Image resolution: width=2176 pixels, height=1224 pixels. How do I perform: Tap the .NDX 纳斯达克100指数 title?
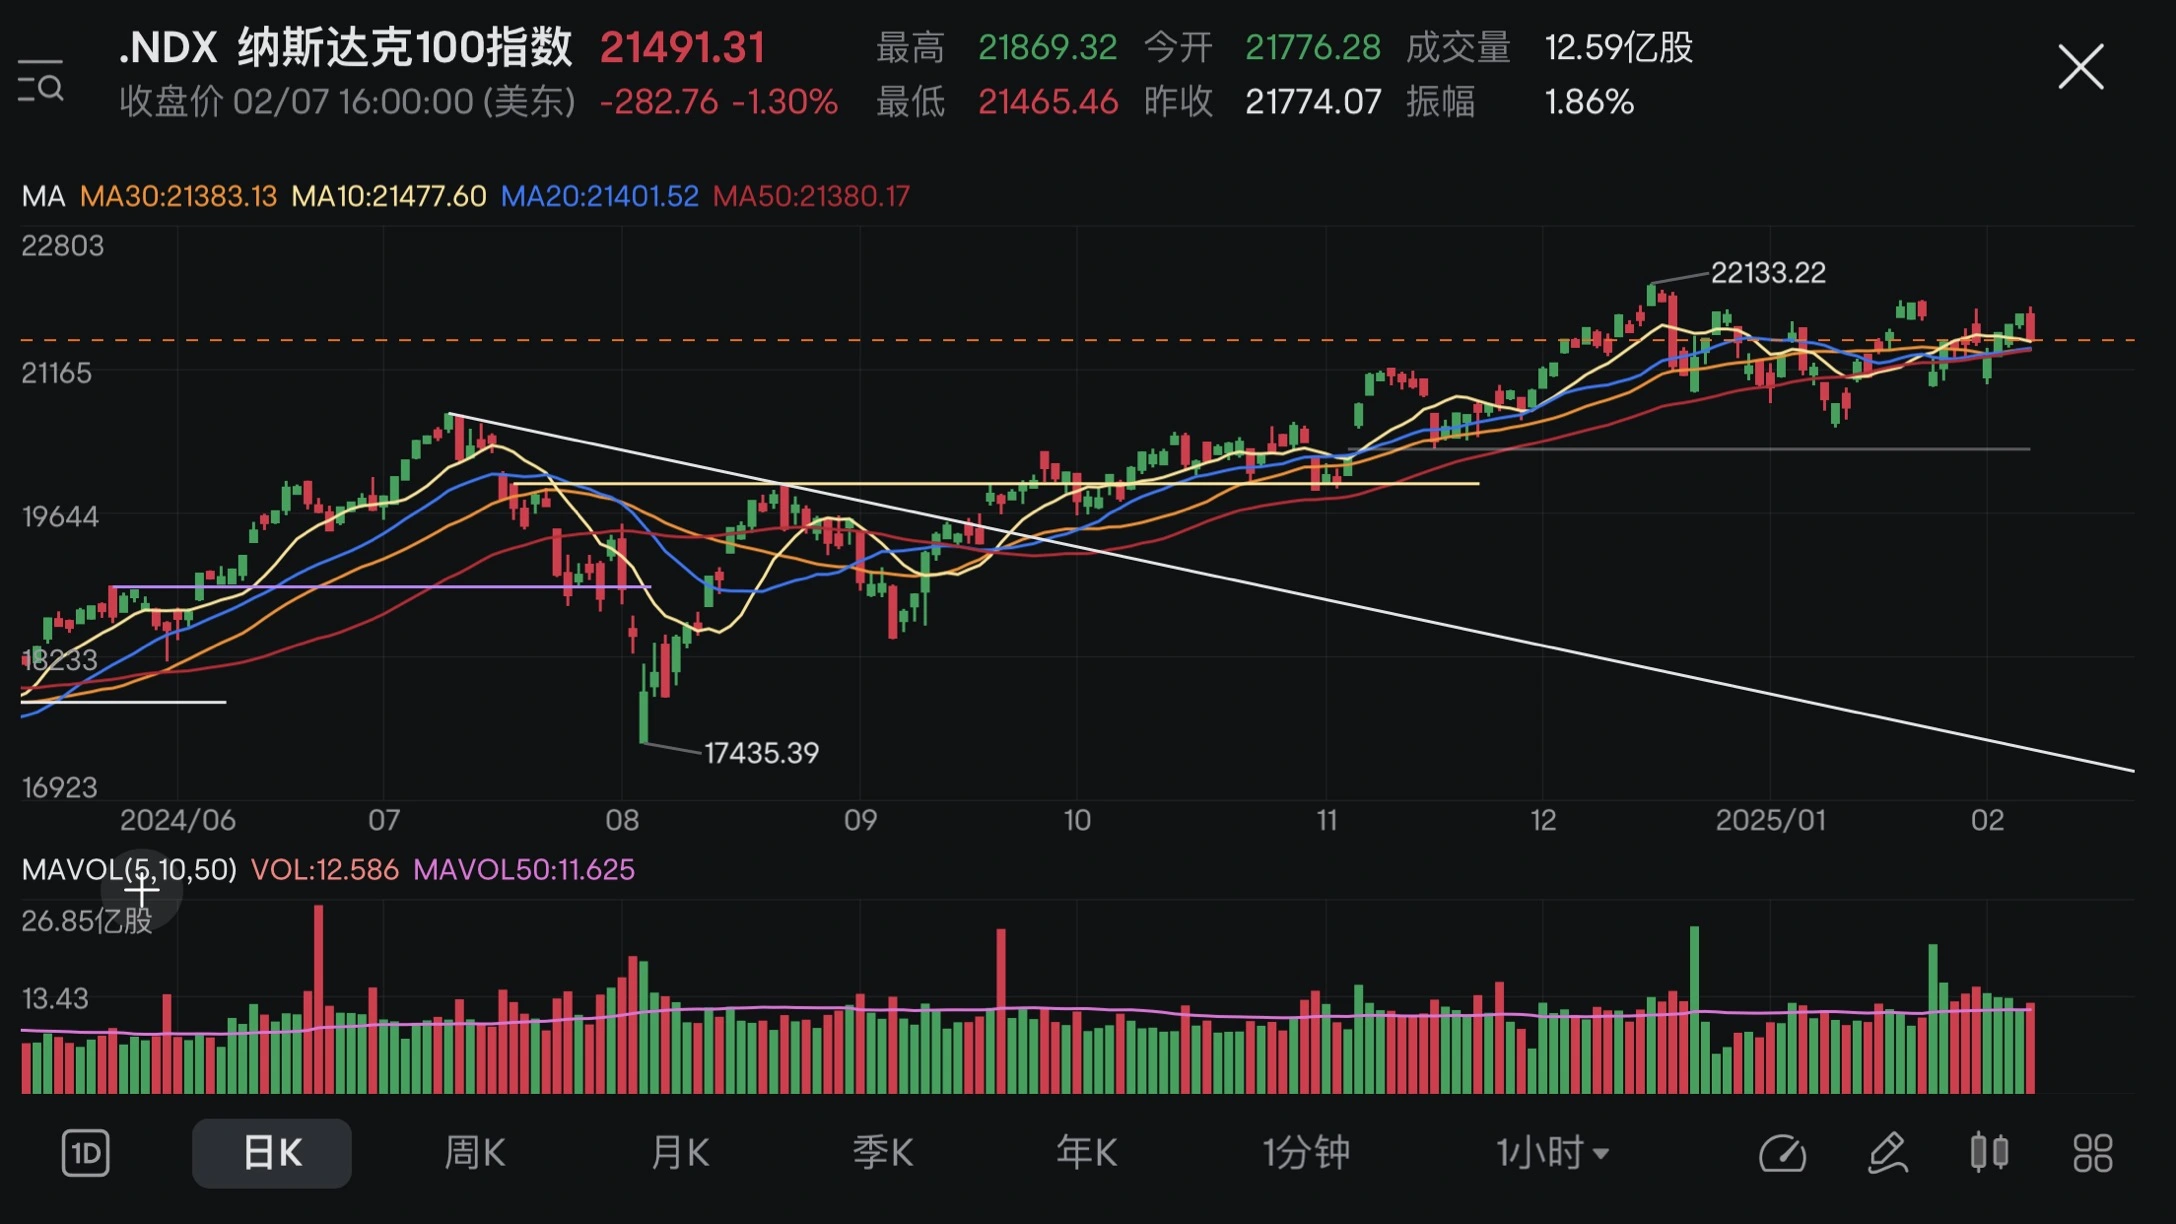click(345, 47)
